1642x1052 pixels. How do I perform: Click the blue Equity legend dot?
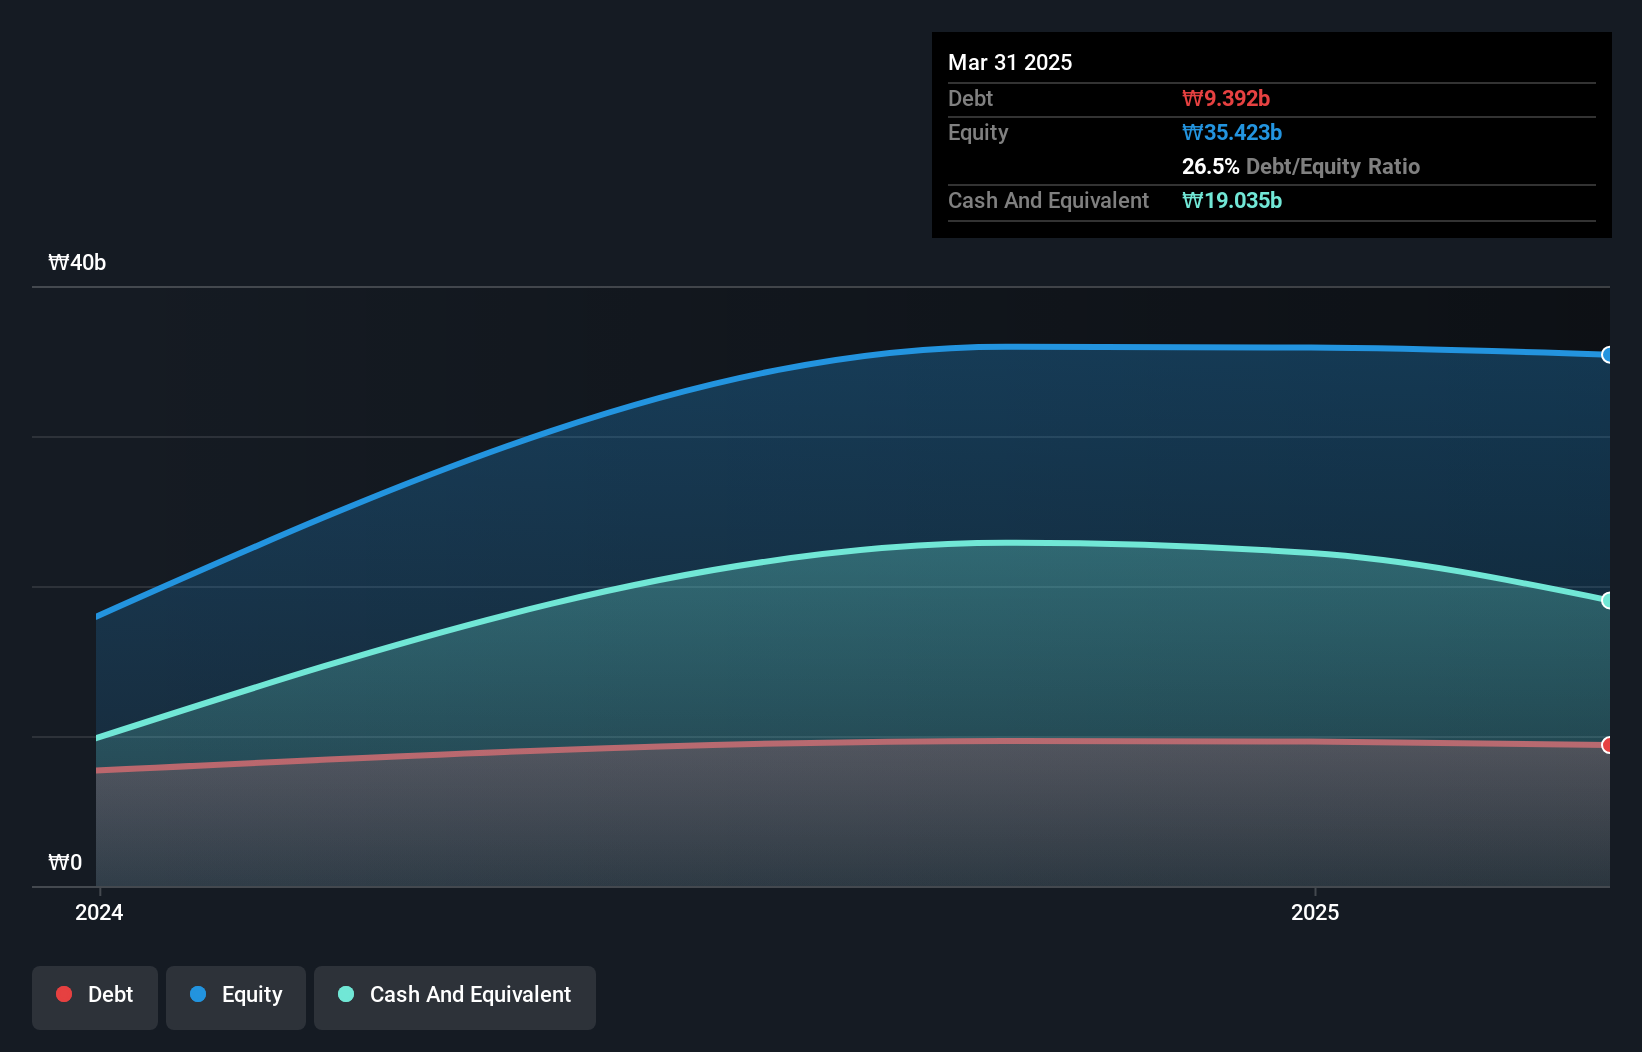click(x=198, y=994)
